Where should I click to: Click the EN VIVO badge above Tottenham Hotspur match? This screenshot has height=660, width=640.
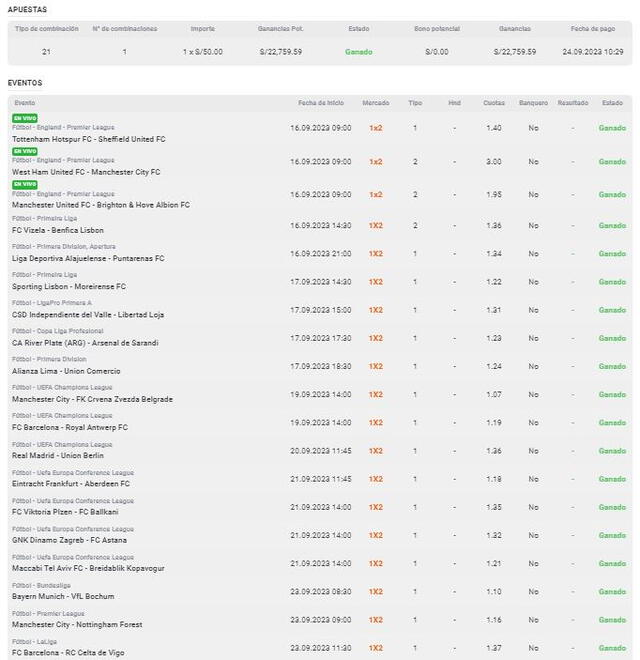24,118
